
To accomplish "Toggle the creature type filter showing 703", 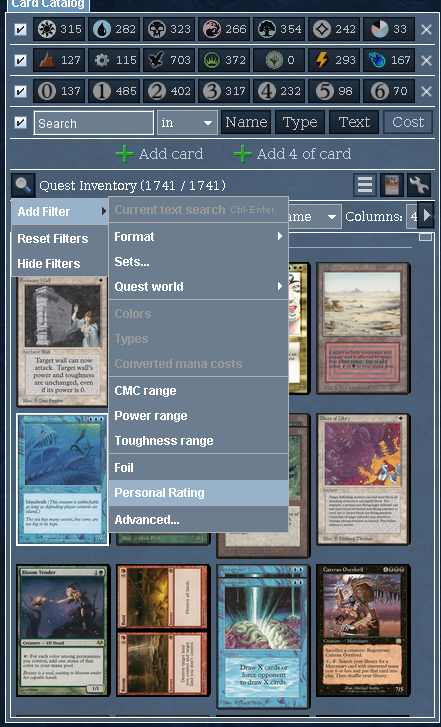I will coord(169,60).
